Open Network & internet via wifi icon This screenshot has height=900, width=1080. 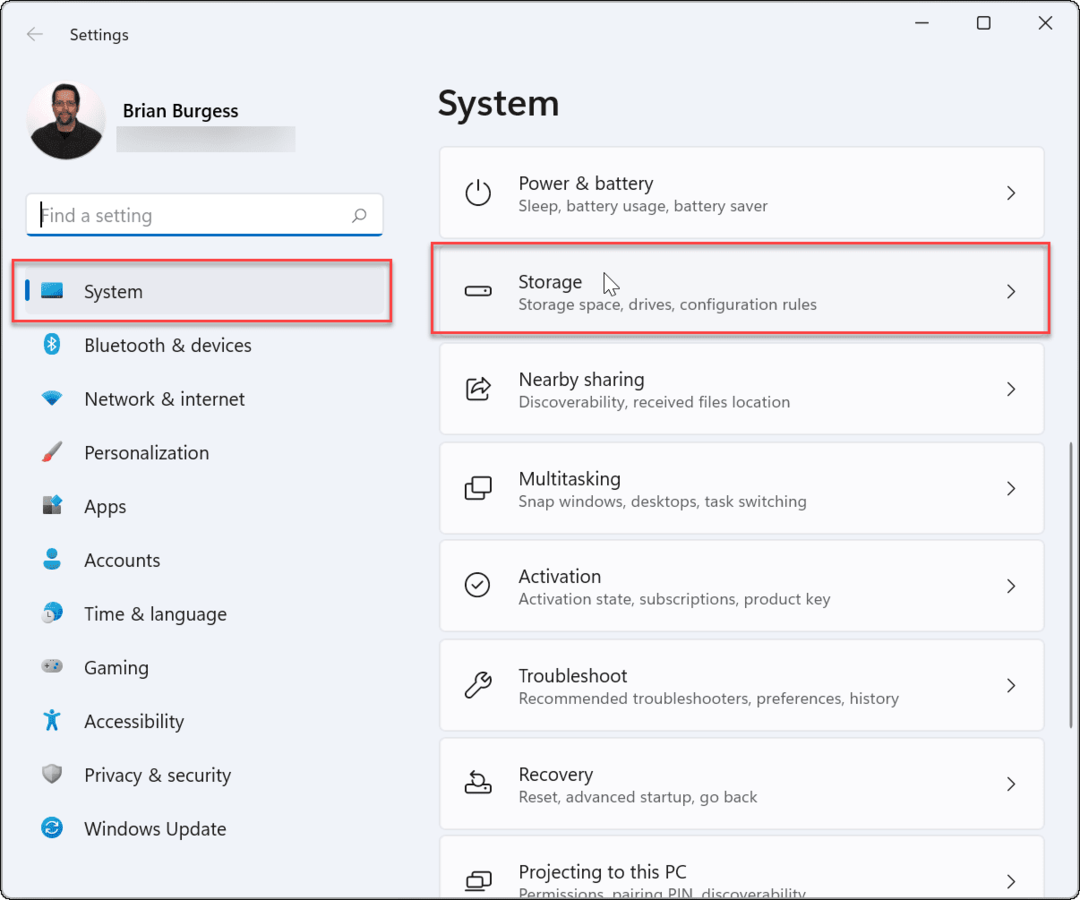[x=52, y=399]
